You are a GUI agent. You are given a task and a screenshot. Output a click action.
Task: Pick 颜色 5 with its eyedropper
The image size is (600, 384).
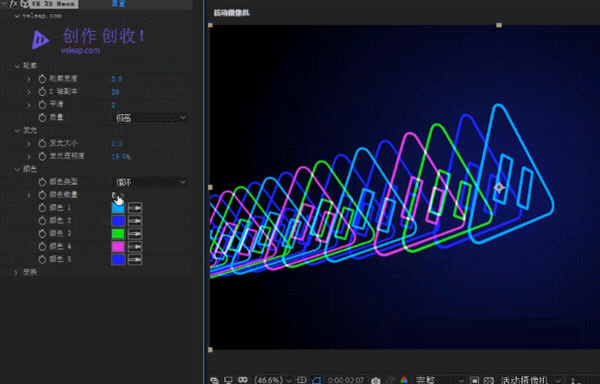pos(135,260)
